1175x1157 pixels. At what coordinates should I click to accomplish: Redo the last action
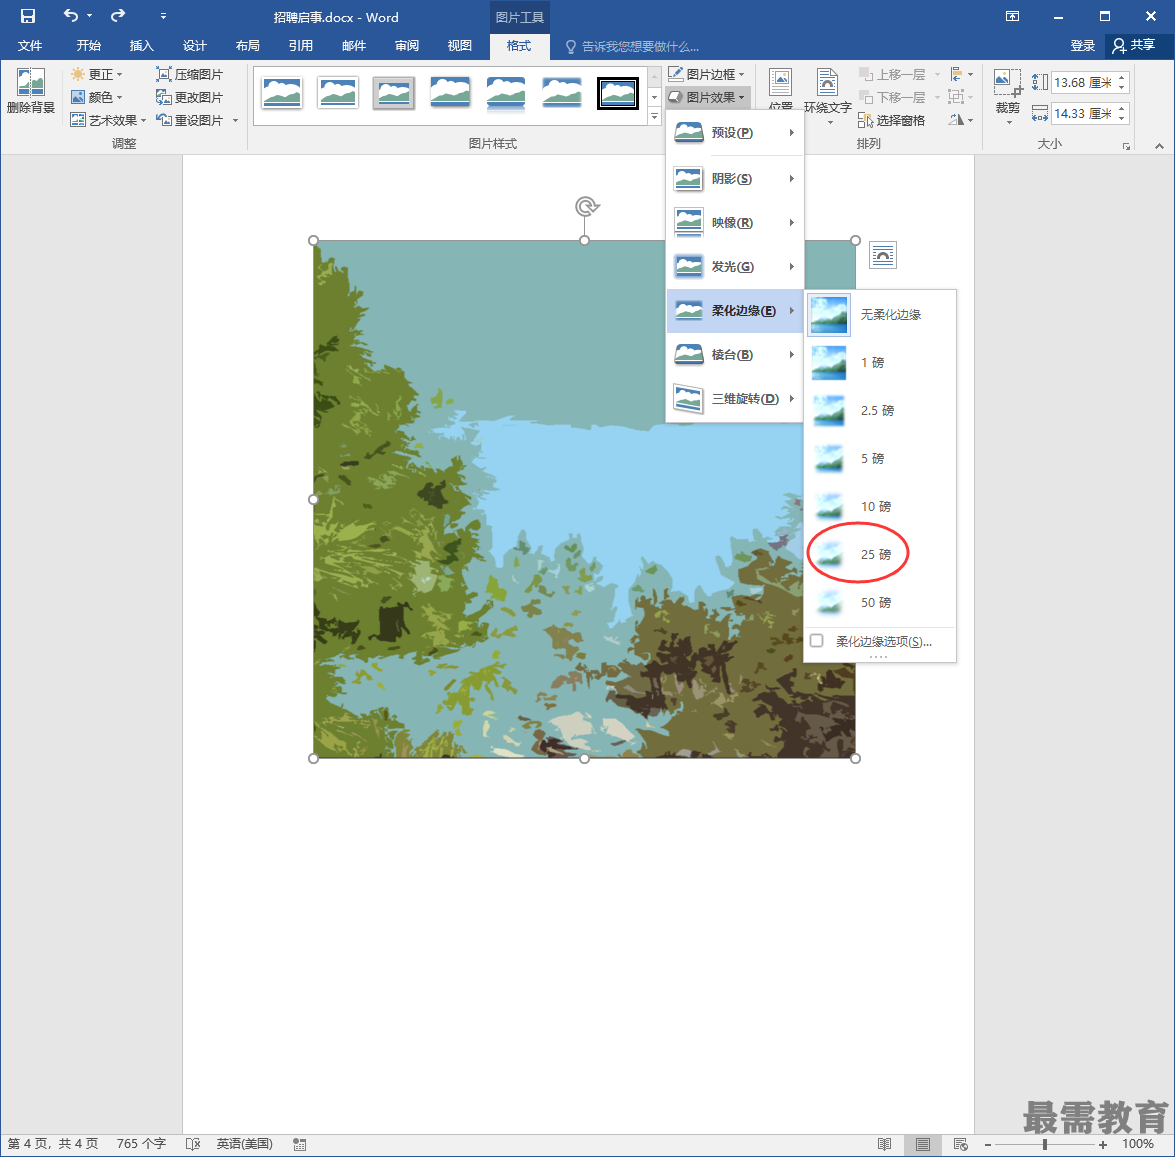[x=118, y=16]
